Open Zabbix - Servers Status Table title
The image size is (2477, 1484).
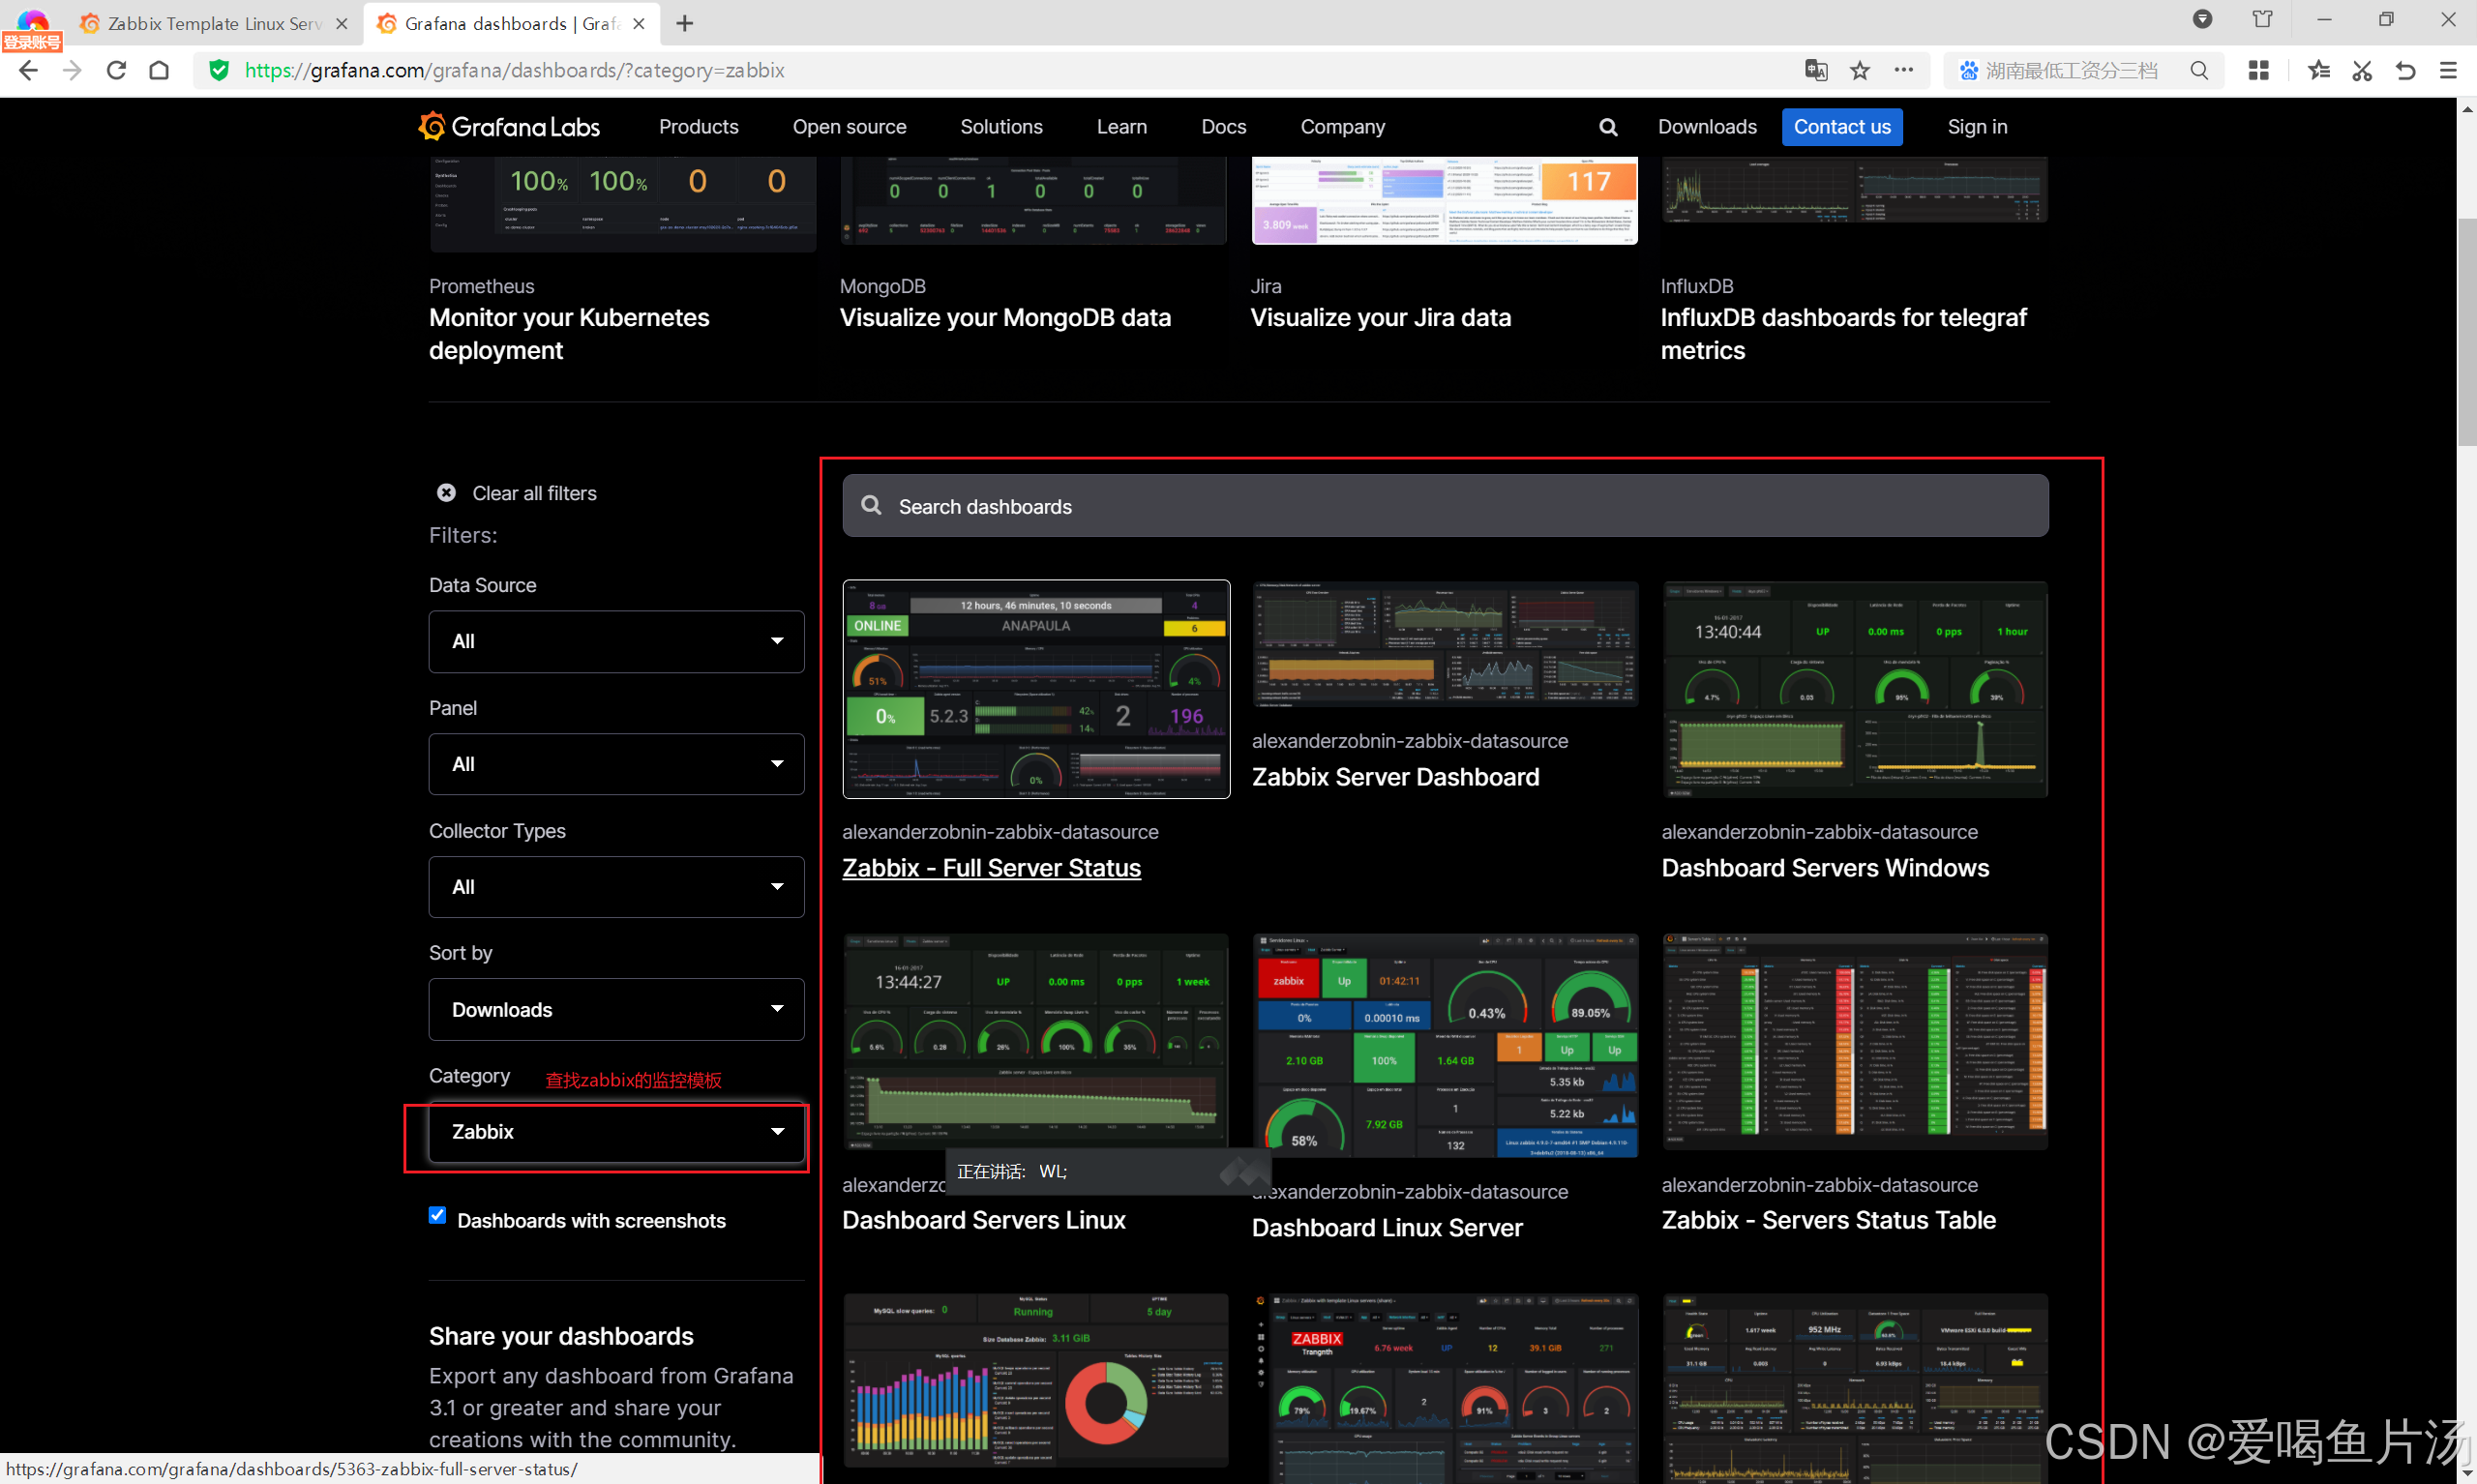[x=1828, y=1220]
